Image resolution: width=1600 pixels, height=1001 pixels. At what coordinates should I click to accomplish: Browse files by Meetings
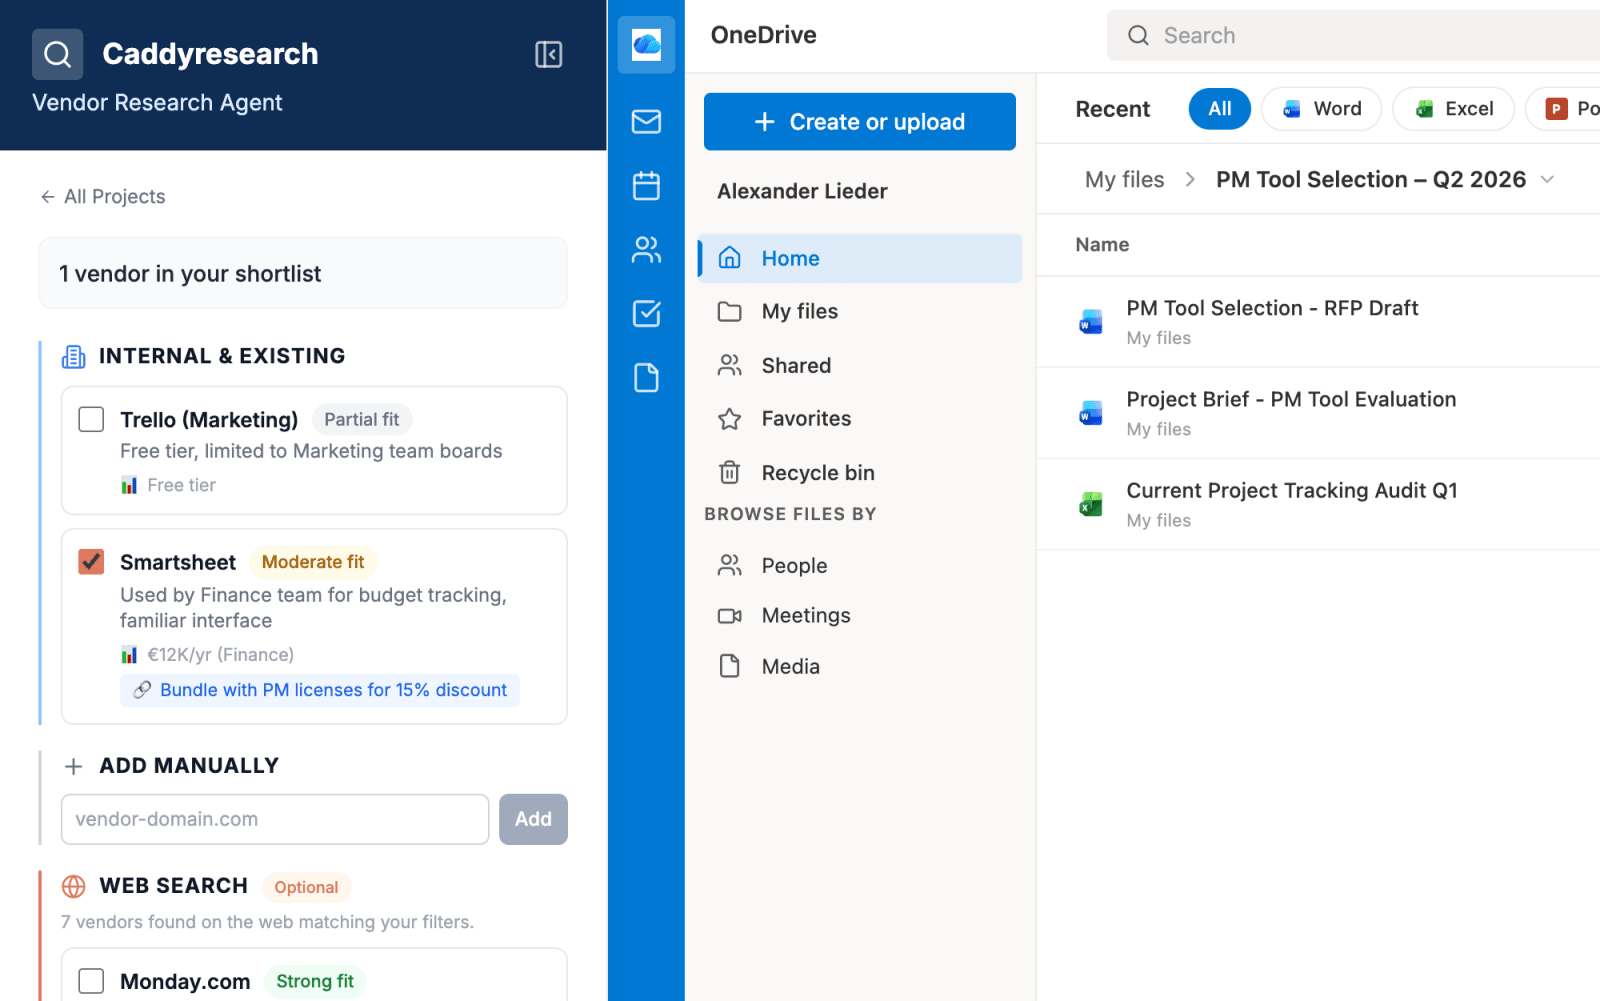pos(860,616)
